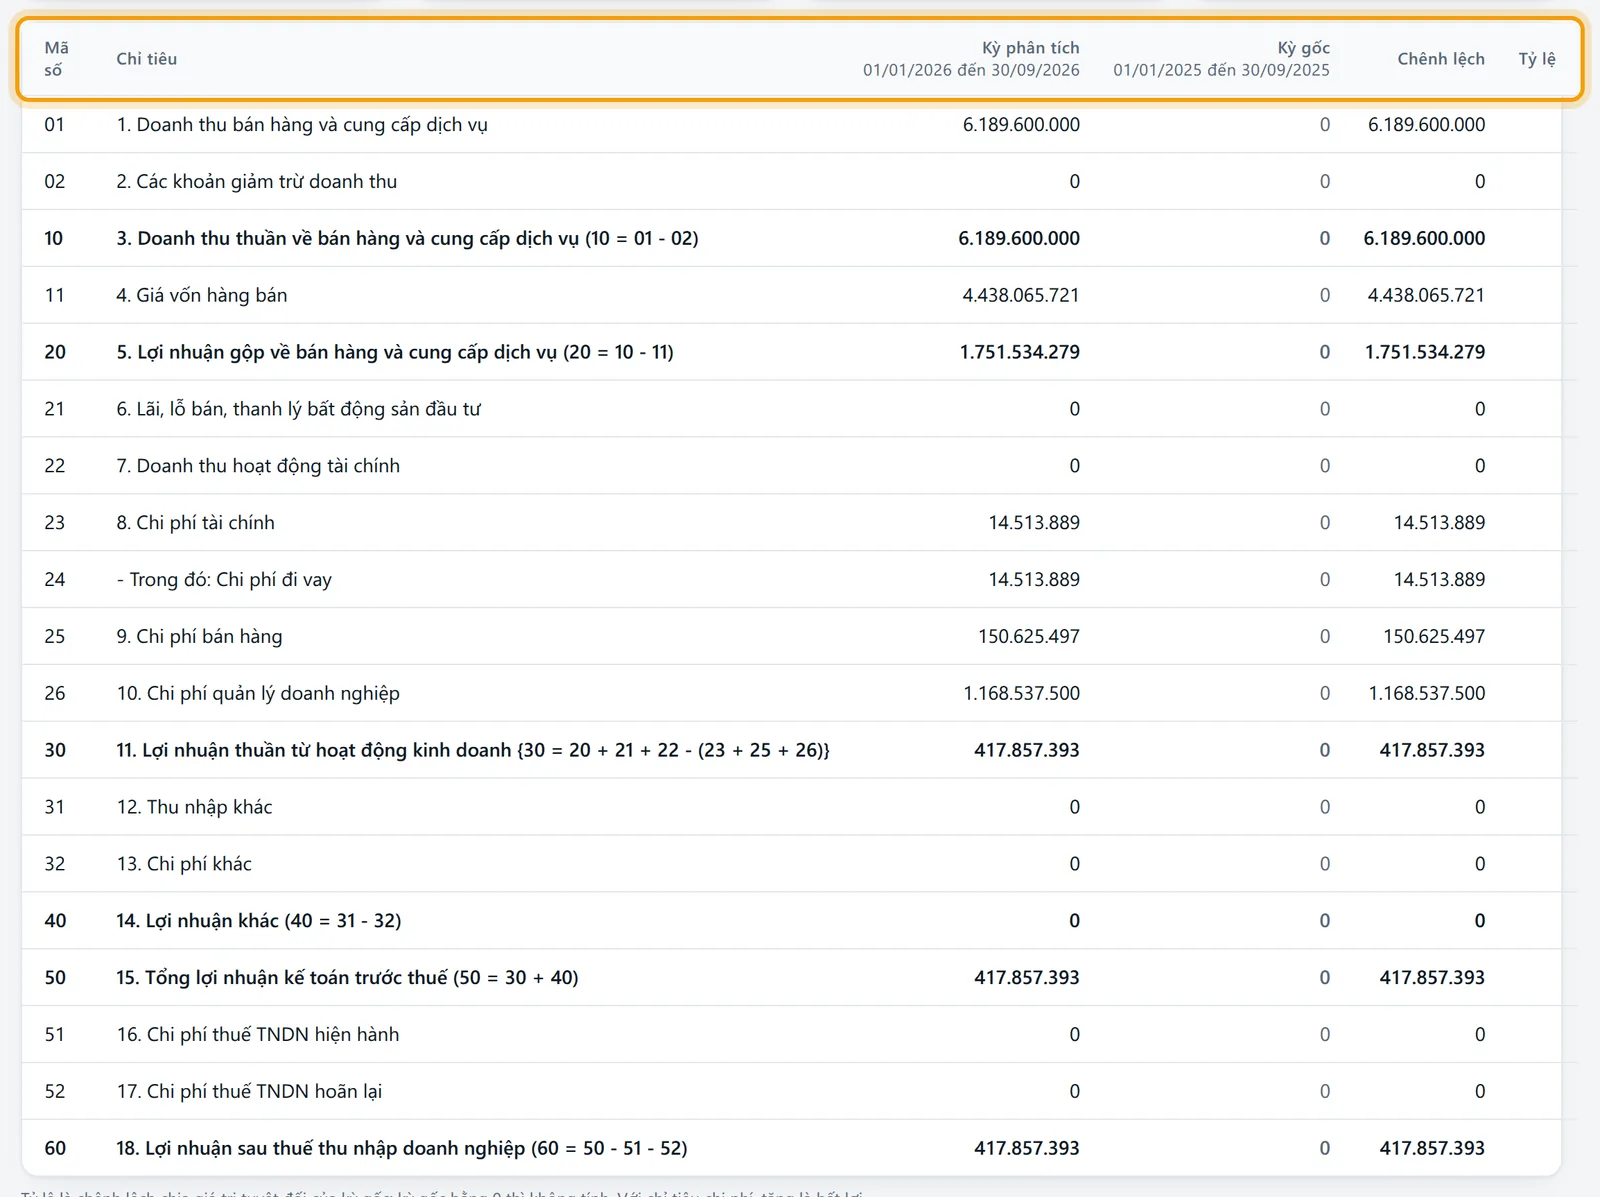Screen dimensions: 1600x1197
Task: Select row "7. Doanh thu hoạt động tài chính"
Action: [791, 466]
